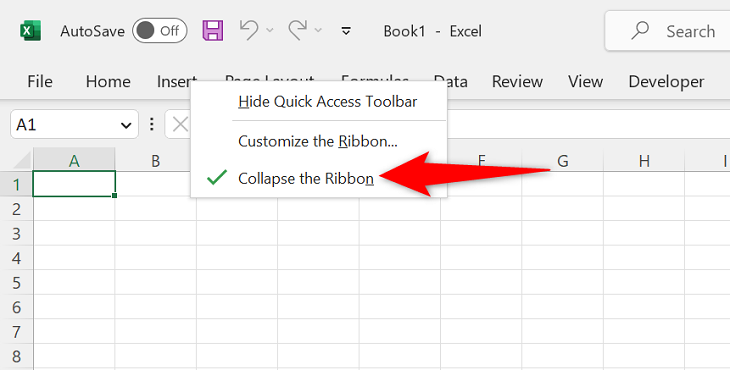Select column H header
Screen dimensions: 730x370
[x=644, y=160]
